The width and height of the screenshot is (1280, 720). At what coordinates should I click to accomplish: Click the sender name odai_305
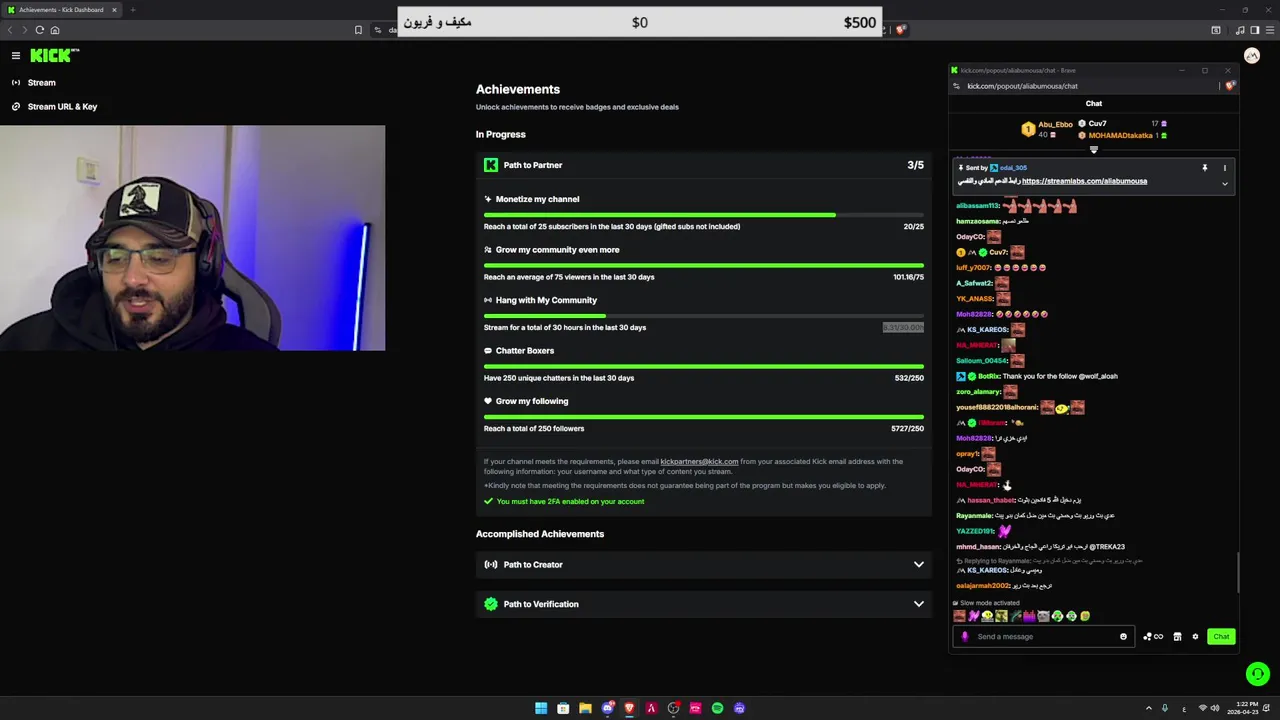pyautogui.click(x=1012, y=168)
